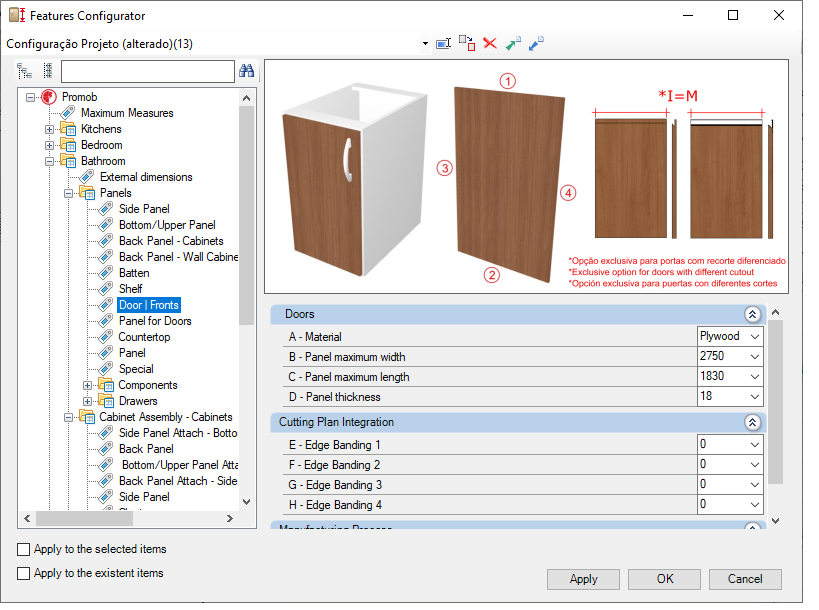The height and width of the screenshot is (610, 819).
Task: Click the Bedroom folder icon
Action: coord(68,145)
